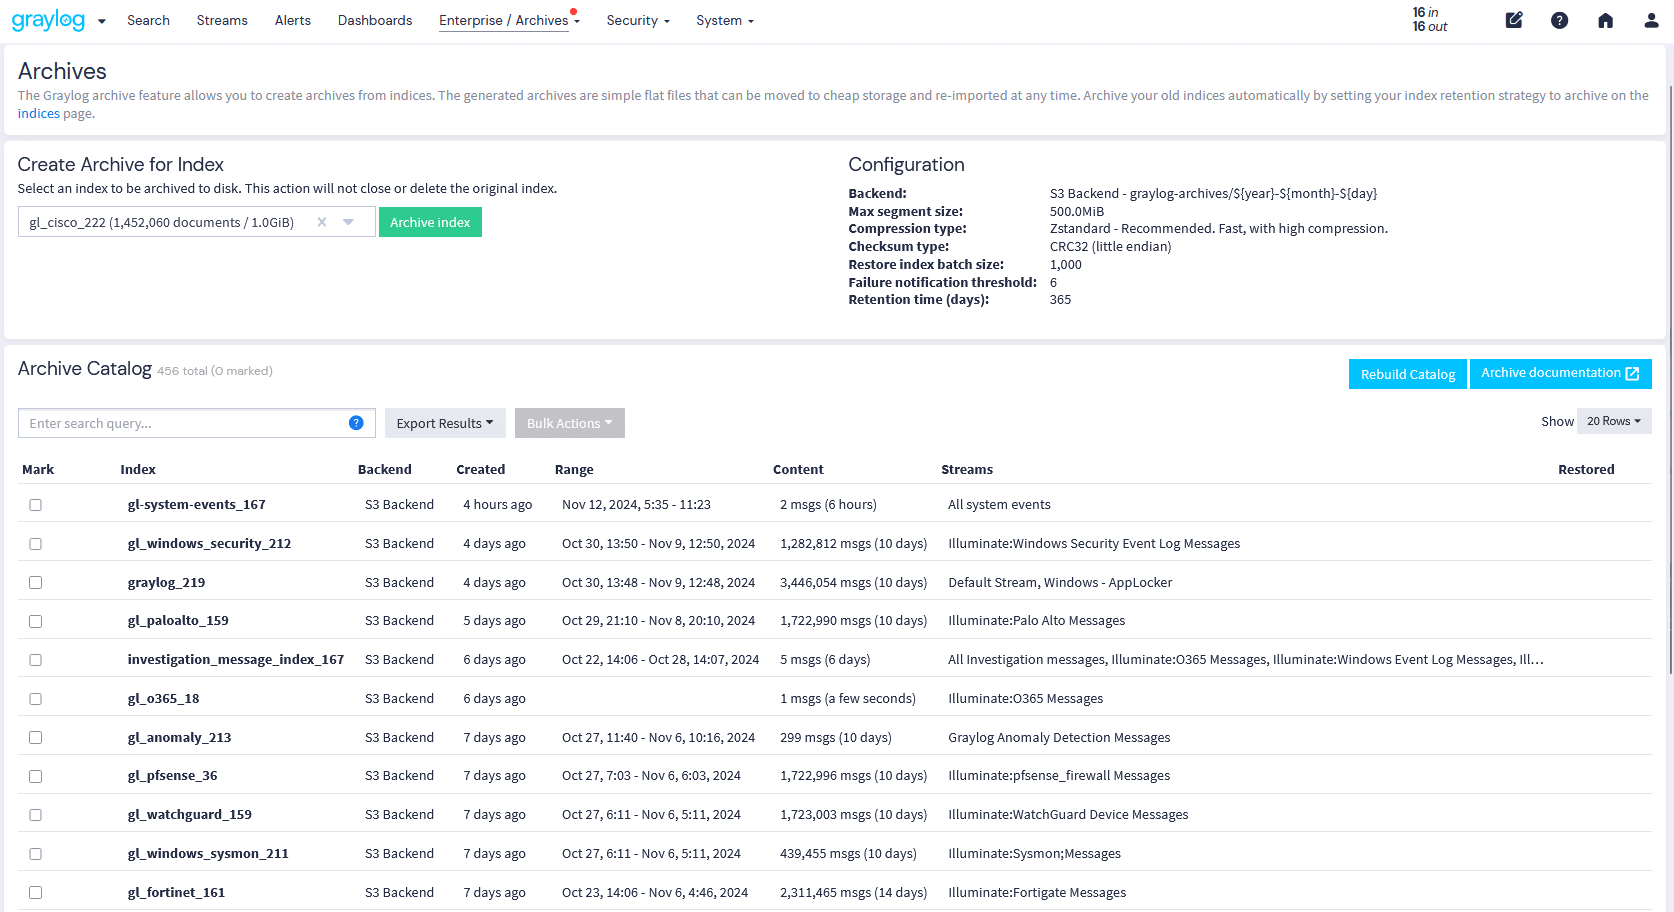Click Rebuild Catalog

coord(1407,374)
